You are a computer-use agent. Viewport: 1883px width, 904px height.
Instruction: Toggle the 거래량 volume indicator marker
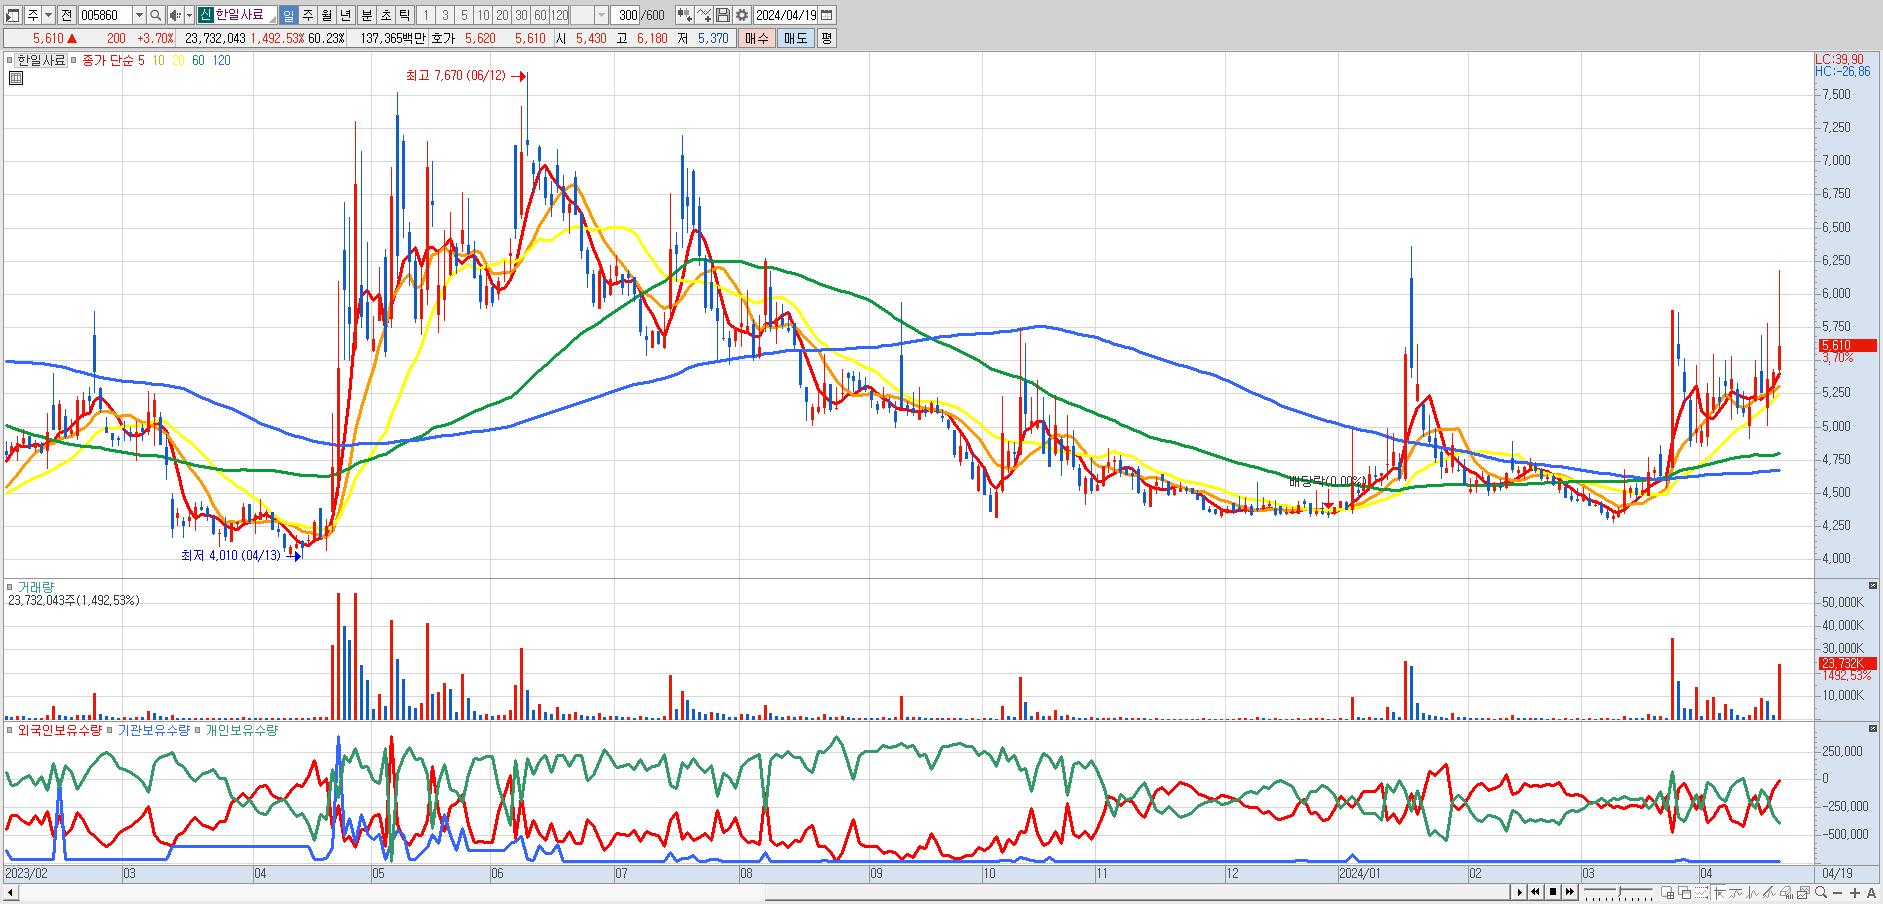click(10, 586)
